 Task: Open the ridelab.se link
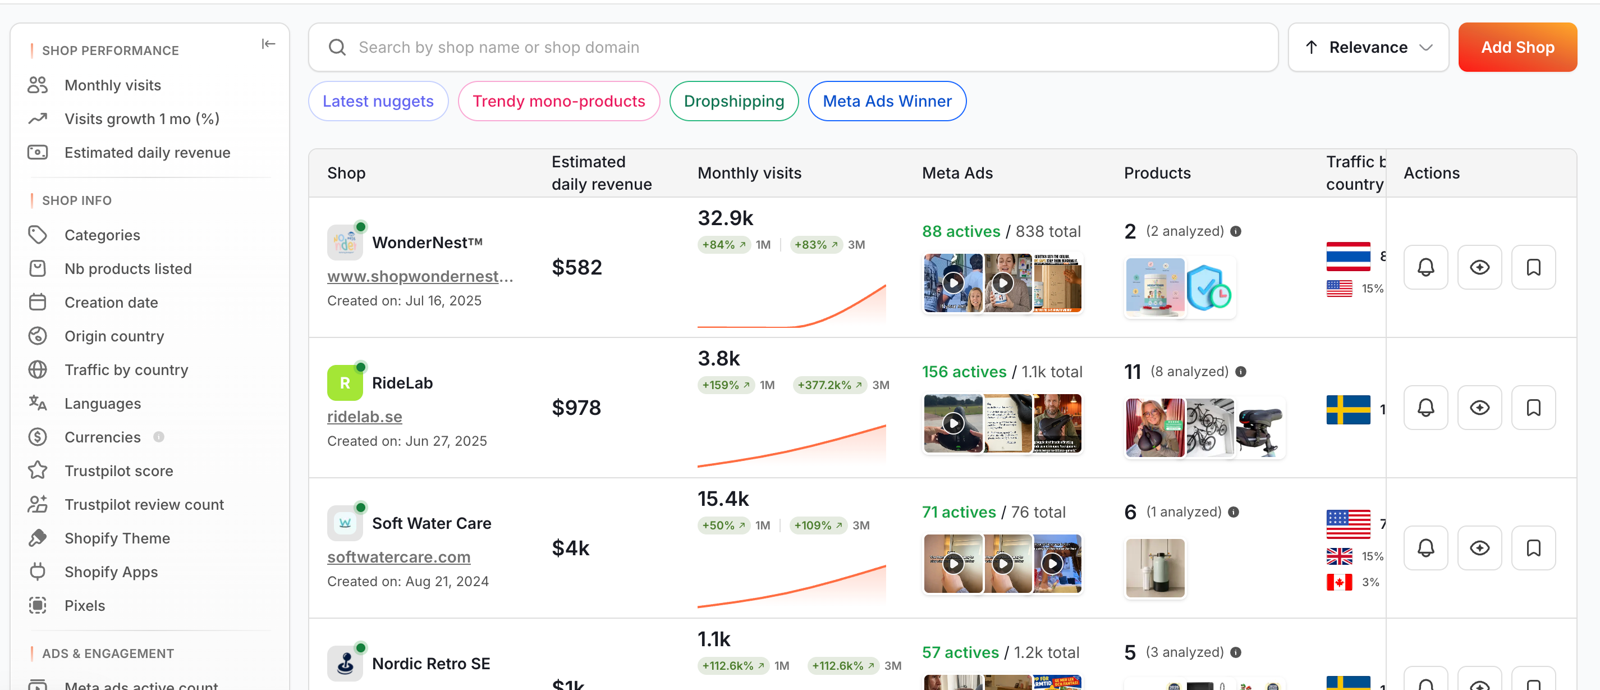[x=365, y=417]
